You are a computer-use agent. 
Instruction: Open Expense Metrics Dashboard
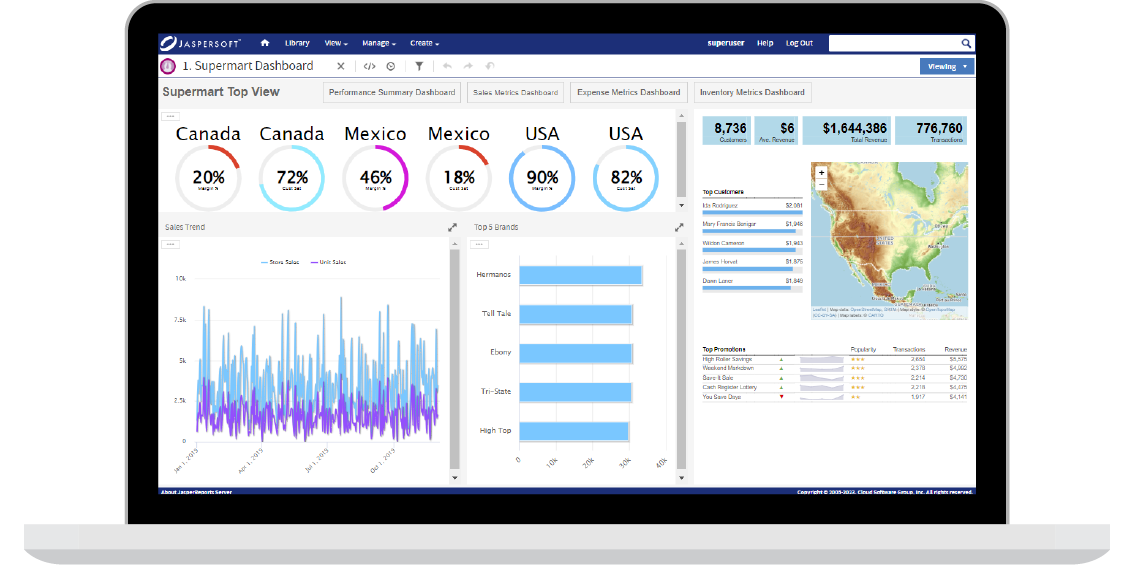(629, 93)
